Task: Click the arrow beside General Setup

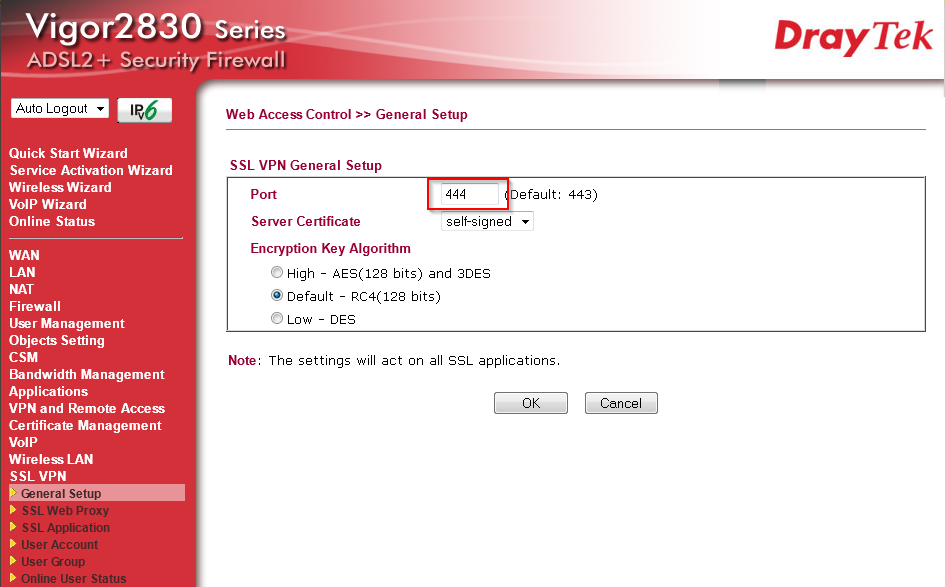Action: coord(13,493)
